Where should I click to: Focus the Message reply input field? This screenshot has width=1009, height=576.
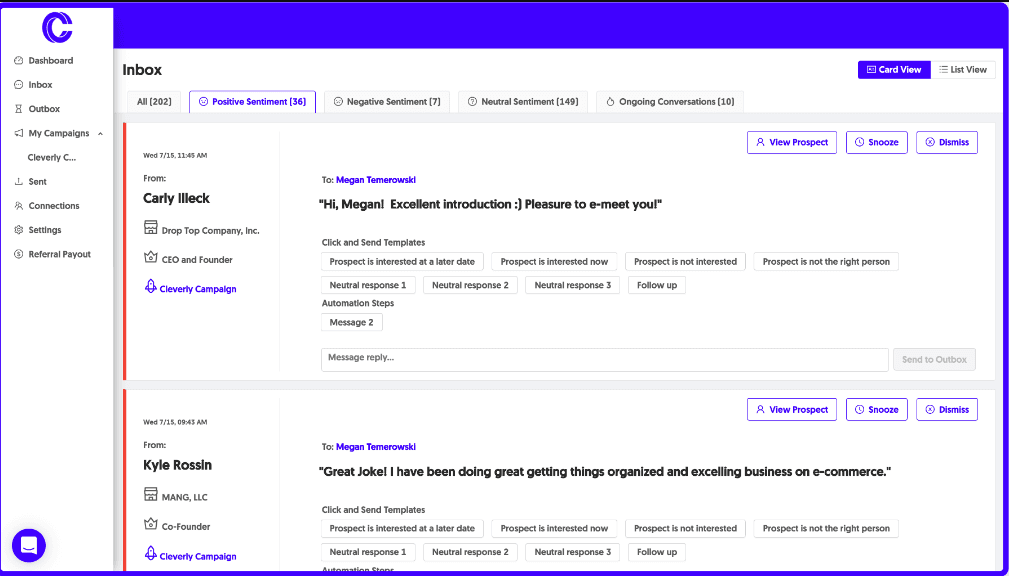tap(605, 360)
